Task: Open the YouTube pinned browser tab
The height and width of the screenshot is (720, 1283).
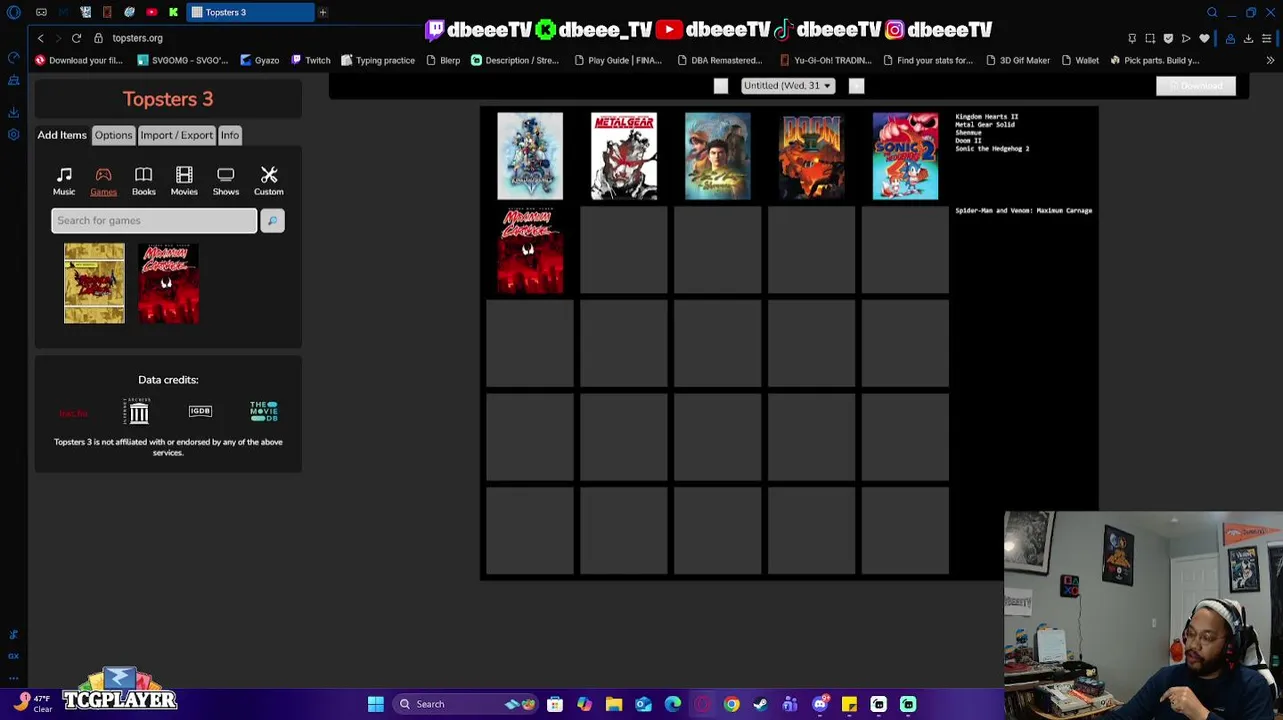Action: (151, 12)
